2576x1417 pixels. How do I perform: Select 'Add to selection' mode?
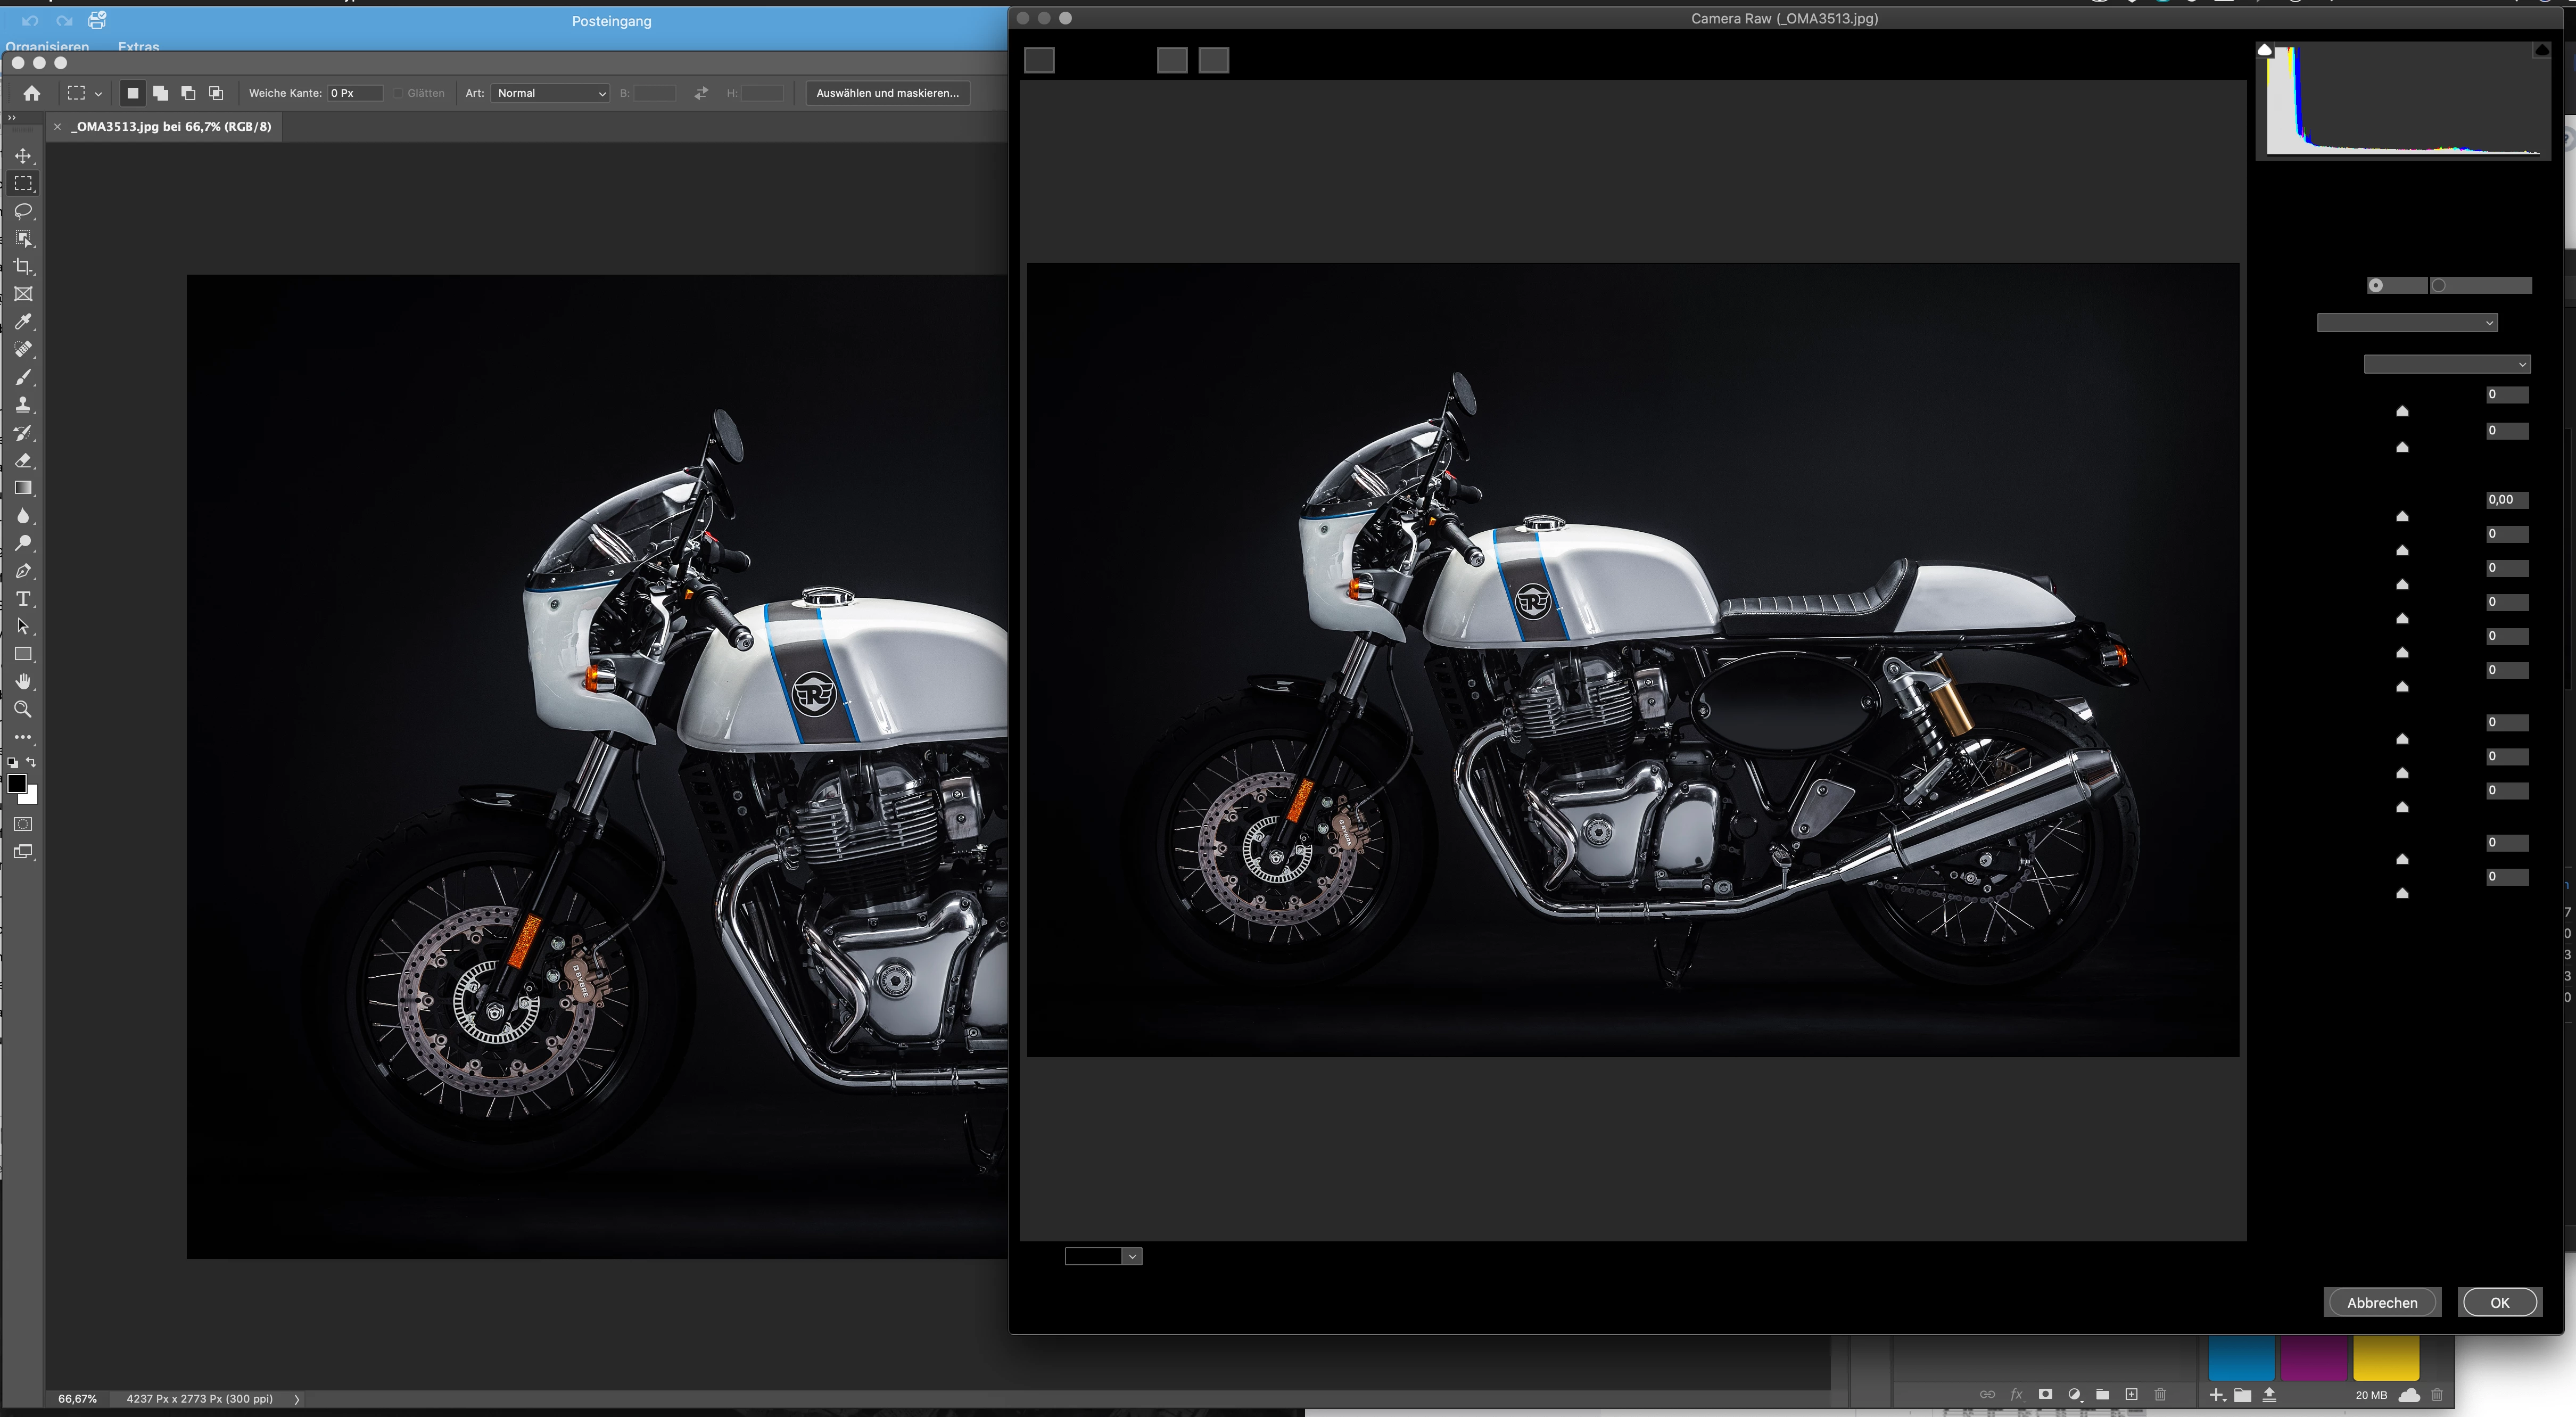161,93
